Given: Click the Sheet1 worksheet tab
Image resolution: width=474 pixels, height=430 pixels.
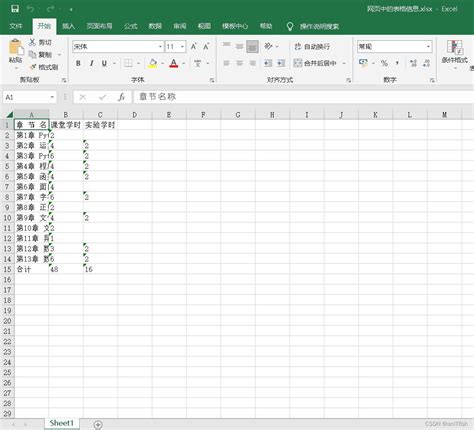Looking at the screenshot, I should click(62, 423).
